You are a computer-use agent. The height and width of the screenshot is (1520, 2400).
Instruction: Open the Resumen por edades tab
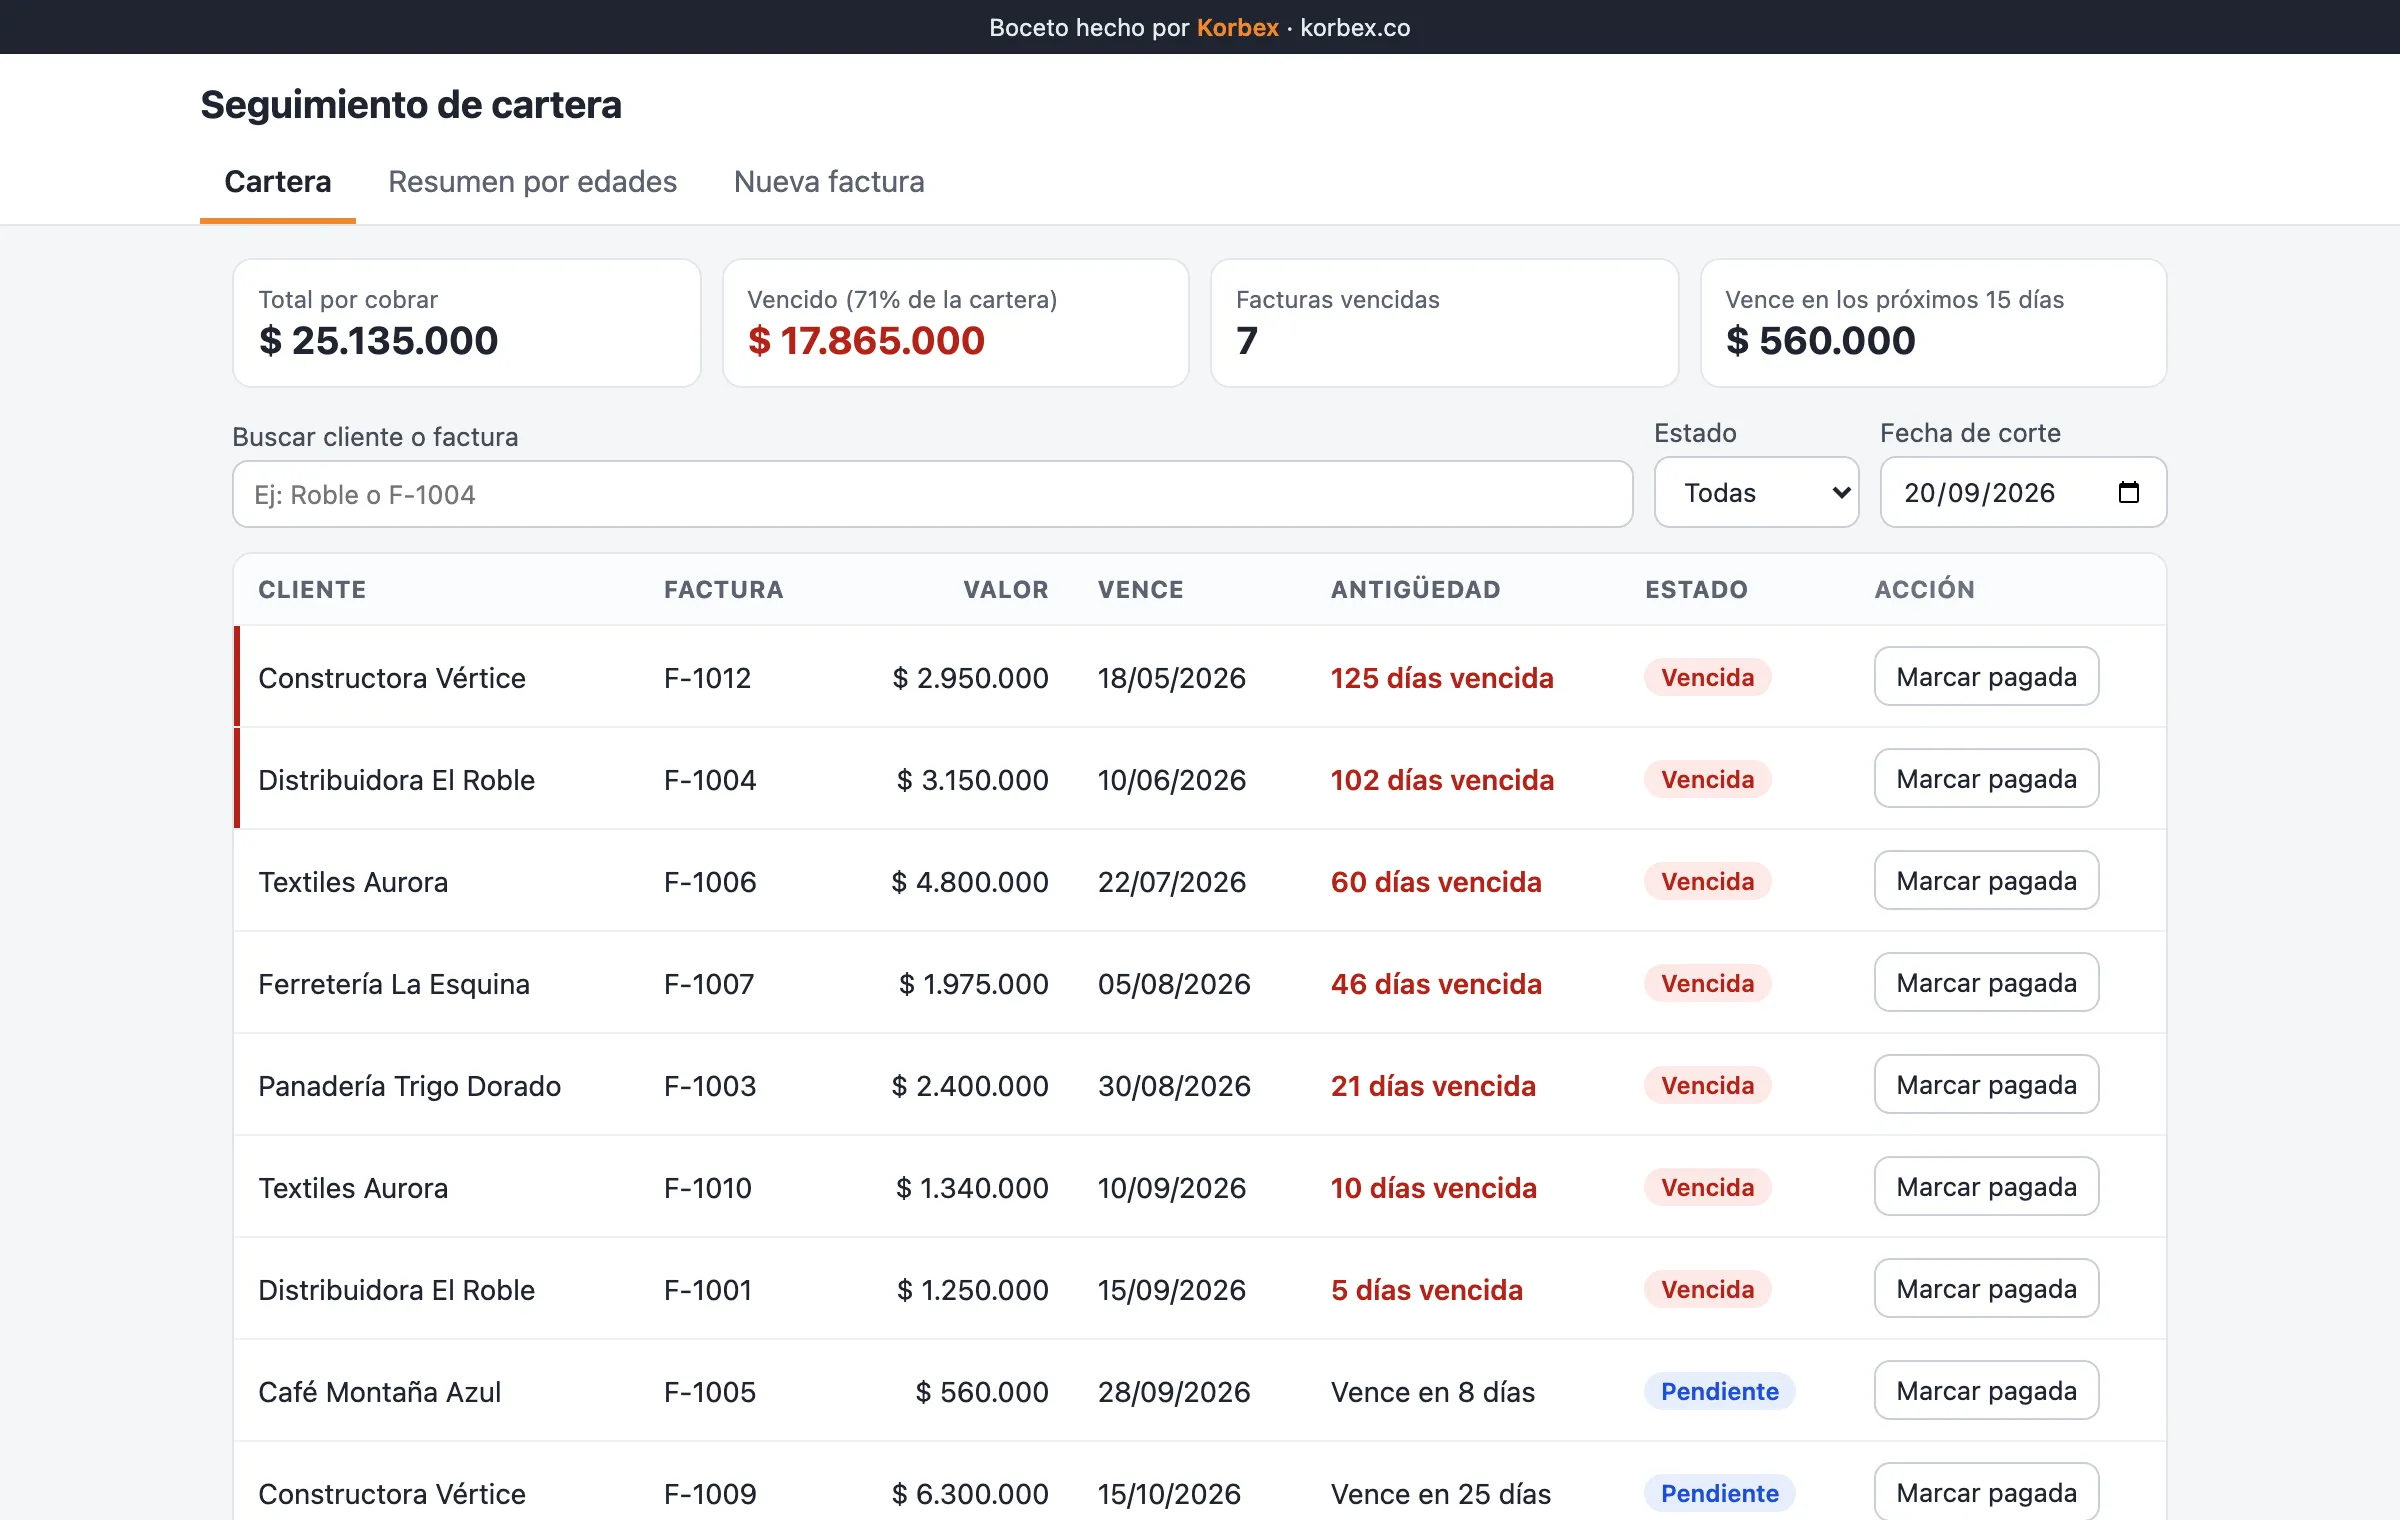[x=532, y=181]
